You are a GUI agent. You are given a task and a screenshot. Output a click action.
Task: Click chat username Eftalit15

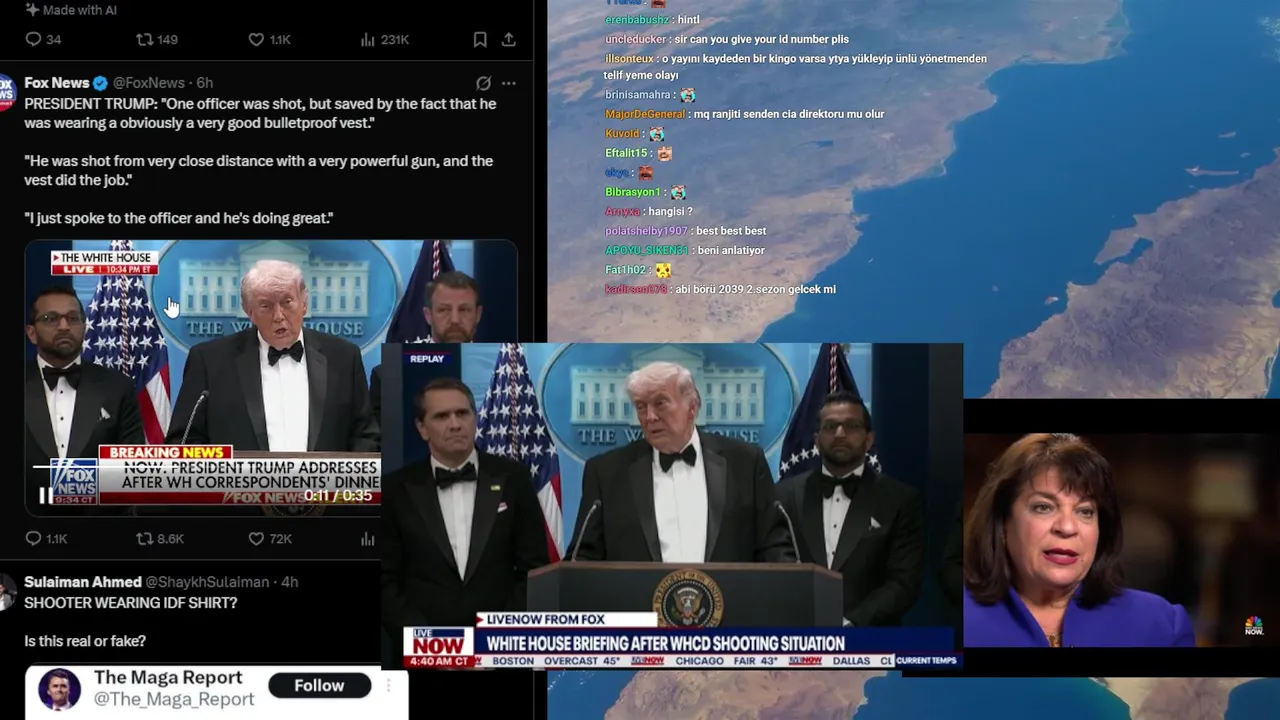(626, 153)
